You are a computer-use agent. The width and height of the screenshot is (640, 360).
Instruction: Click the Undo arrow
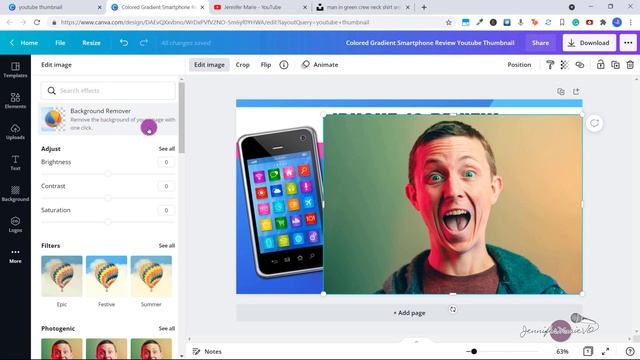(x=124, y=42)
